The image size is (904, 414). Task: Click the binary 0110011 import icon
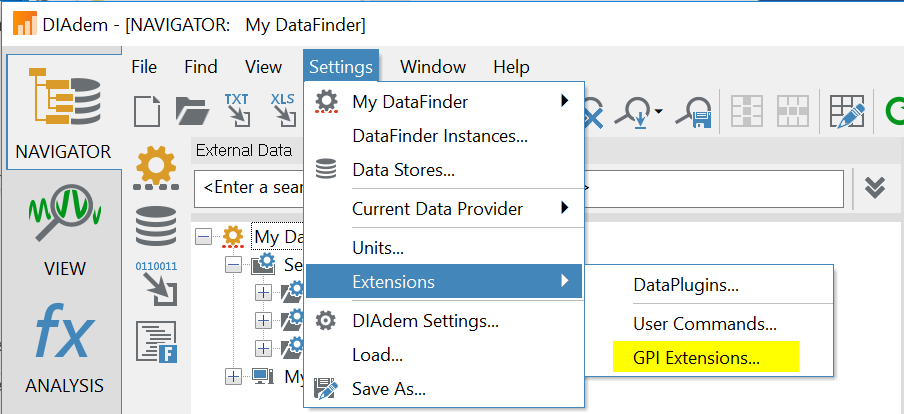tap(156, 283)
